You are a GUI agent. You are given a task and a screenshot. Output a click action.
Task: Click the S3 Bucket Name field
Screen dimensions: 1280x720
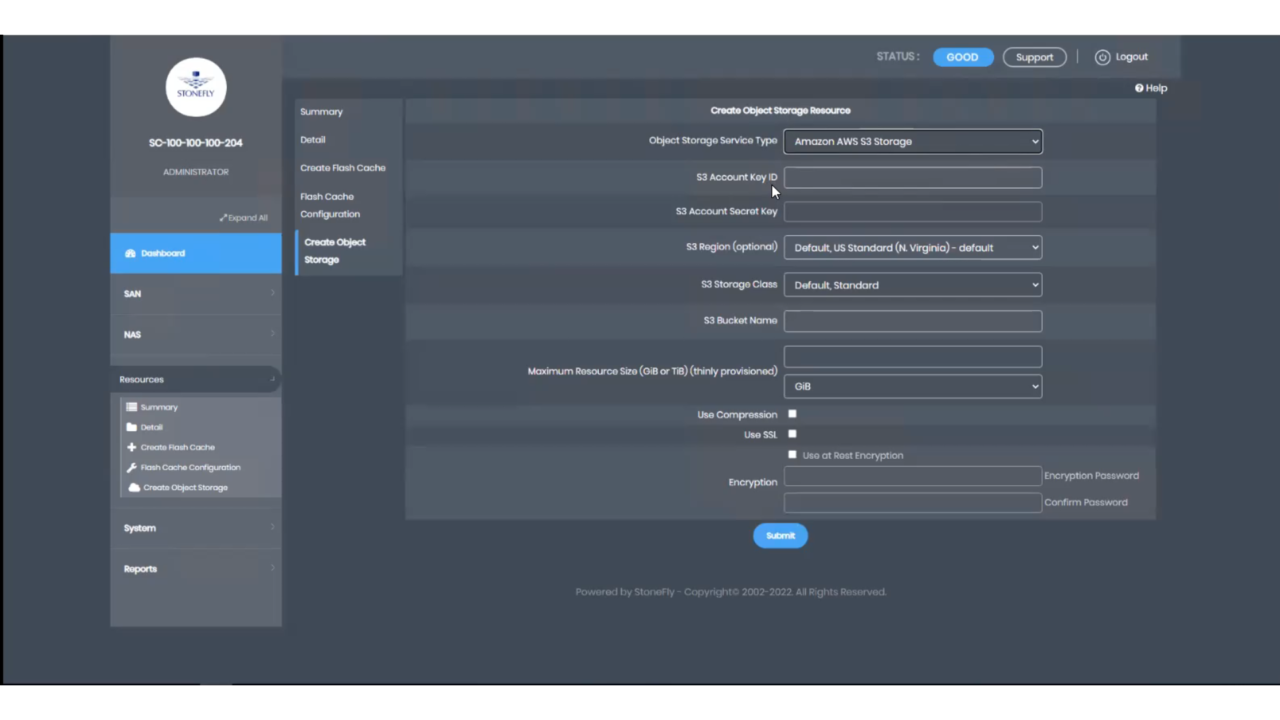click(912, 320)
